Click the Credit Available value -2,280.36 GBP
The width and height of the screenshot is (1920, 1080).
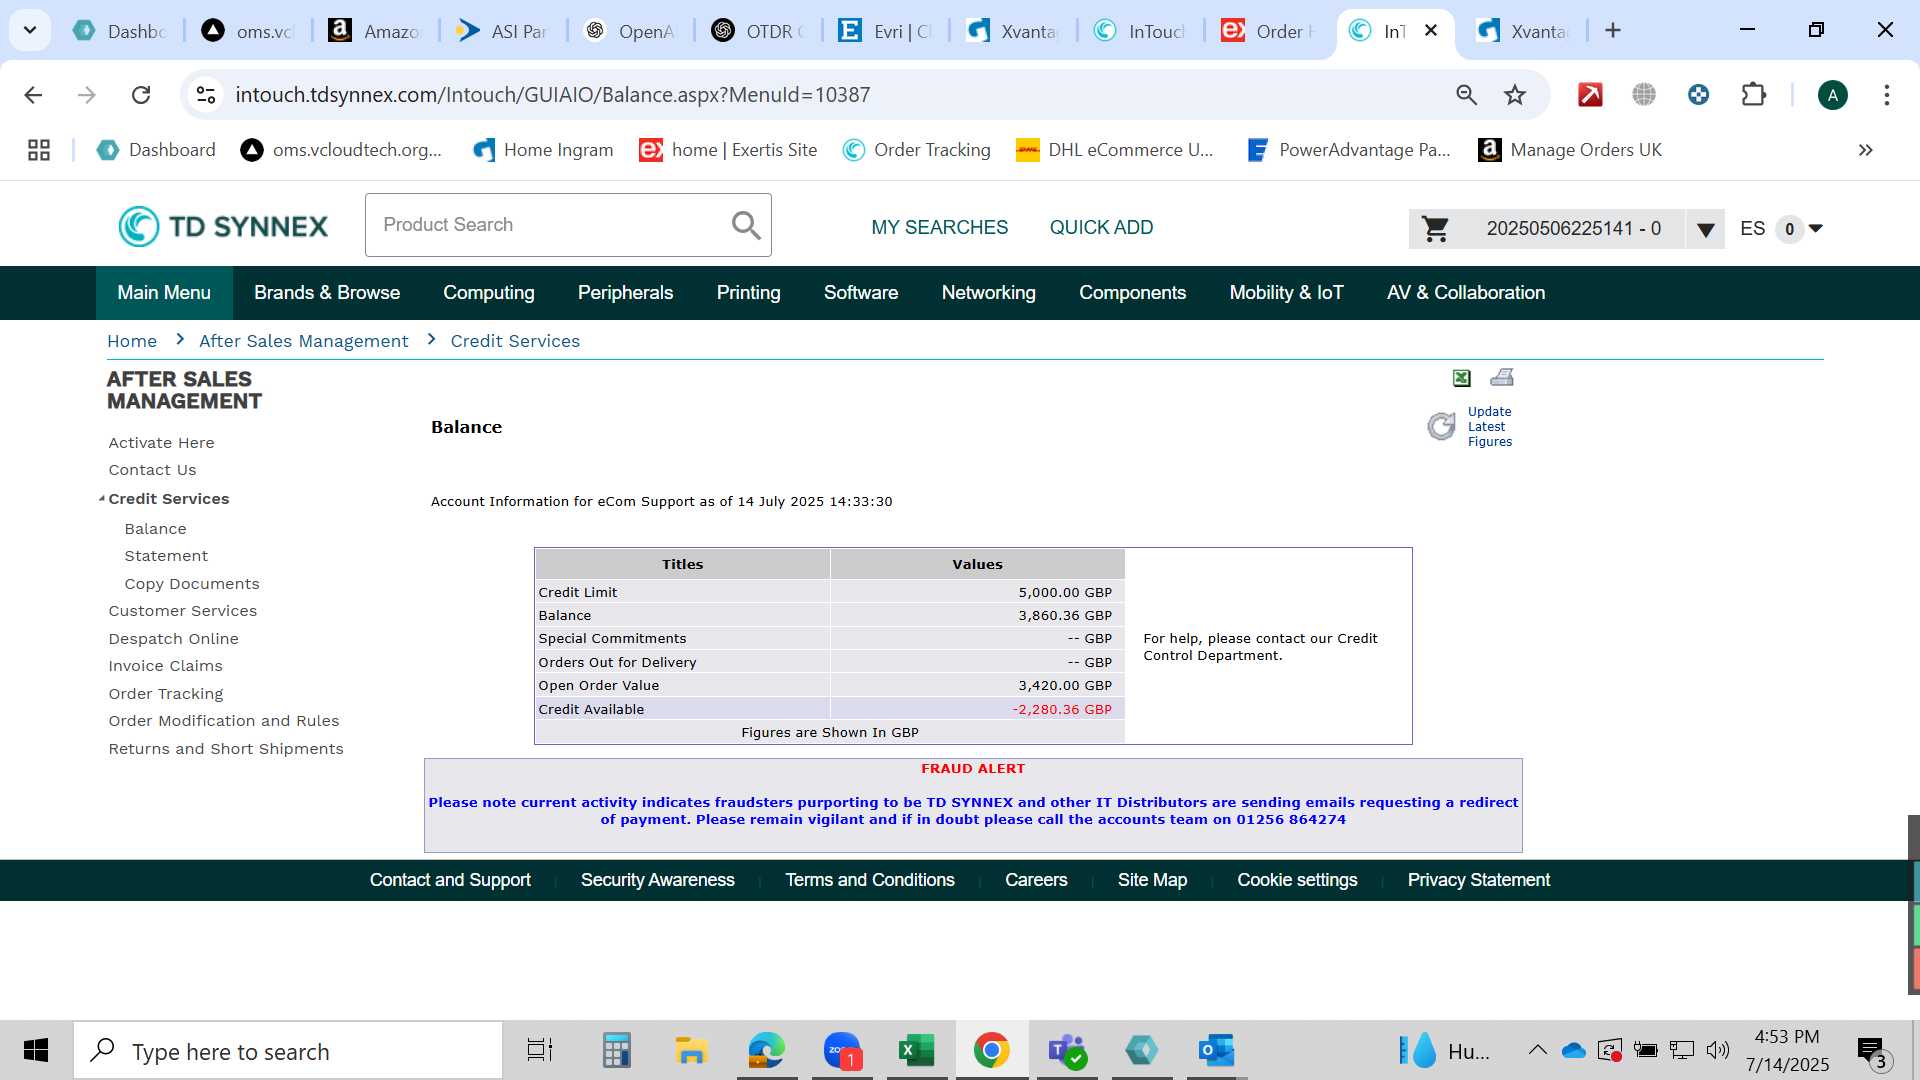[1062, 709]
